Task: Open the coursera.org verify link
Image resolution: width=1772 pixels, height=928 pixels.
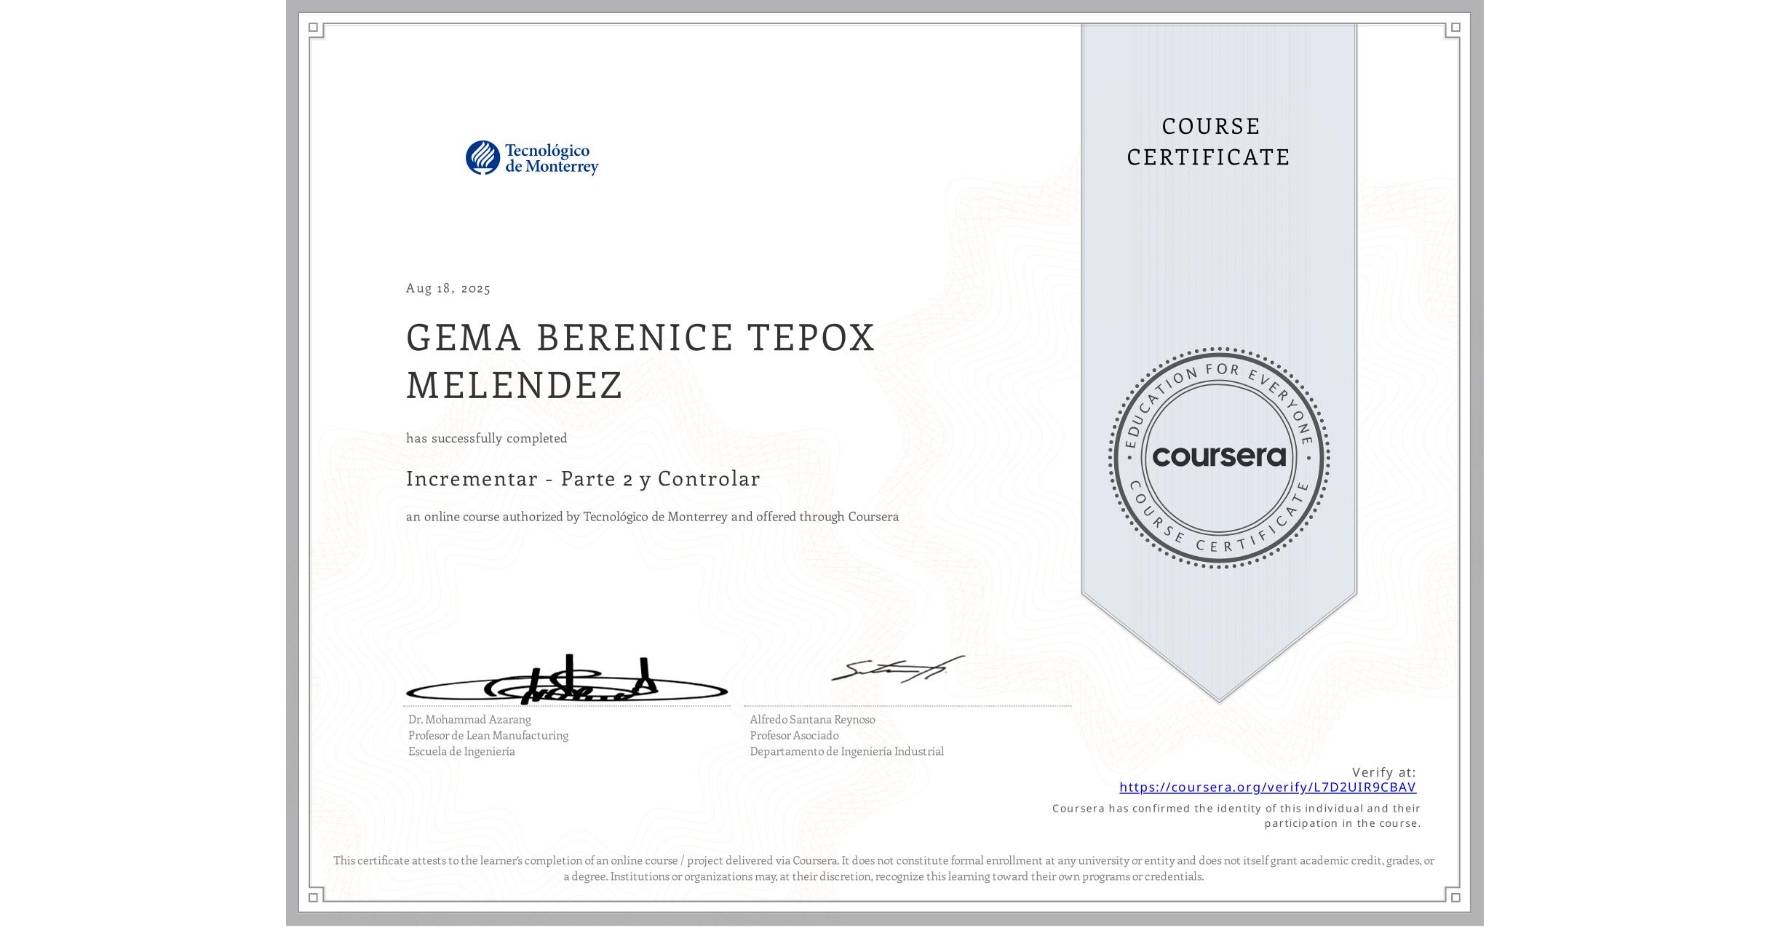Action: [x=1267, y=788]
